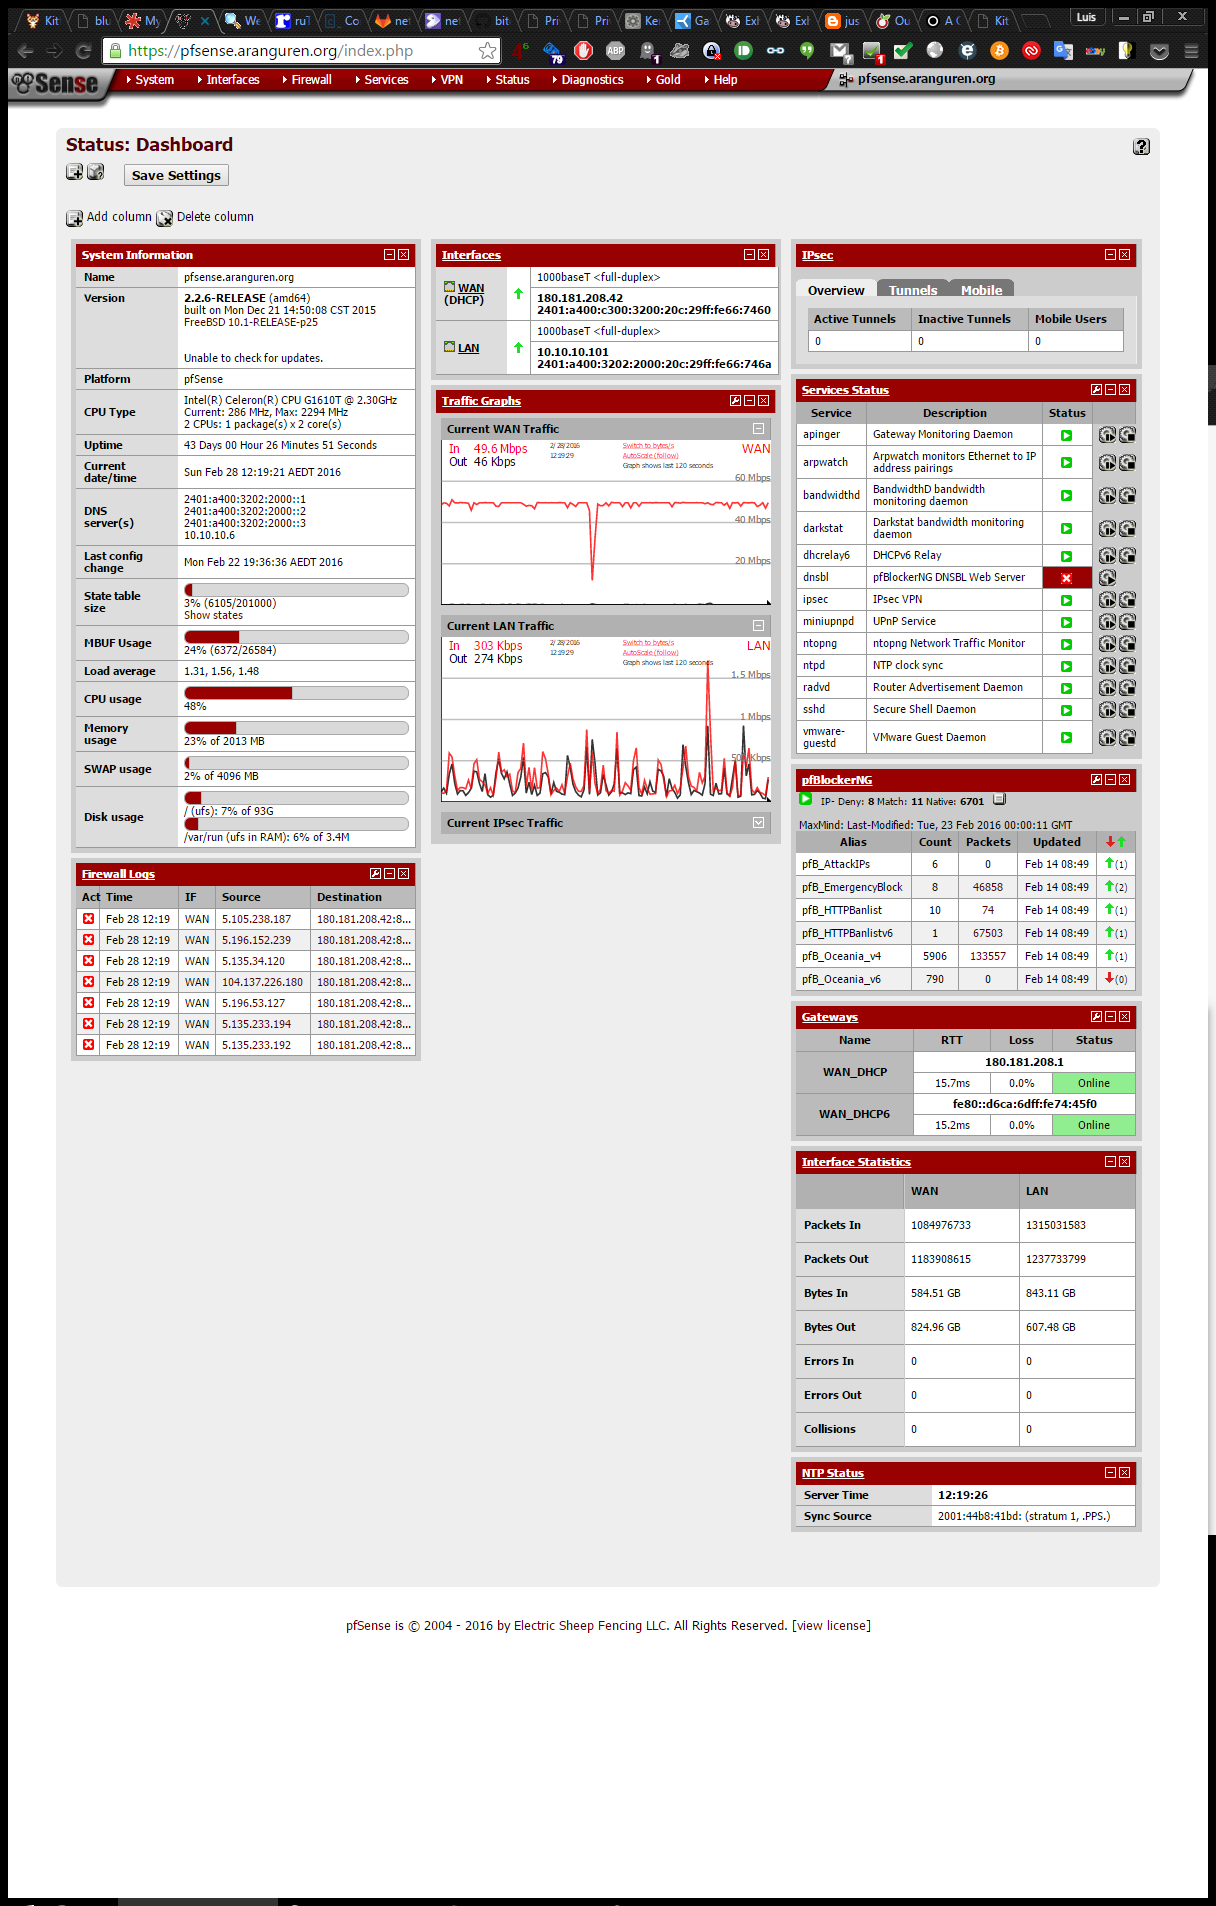Click the Show states link
Viewport: 1216px width, 1906px height.
tap(213, 616)
